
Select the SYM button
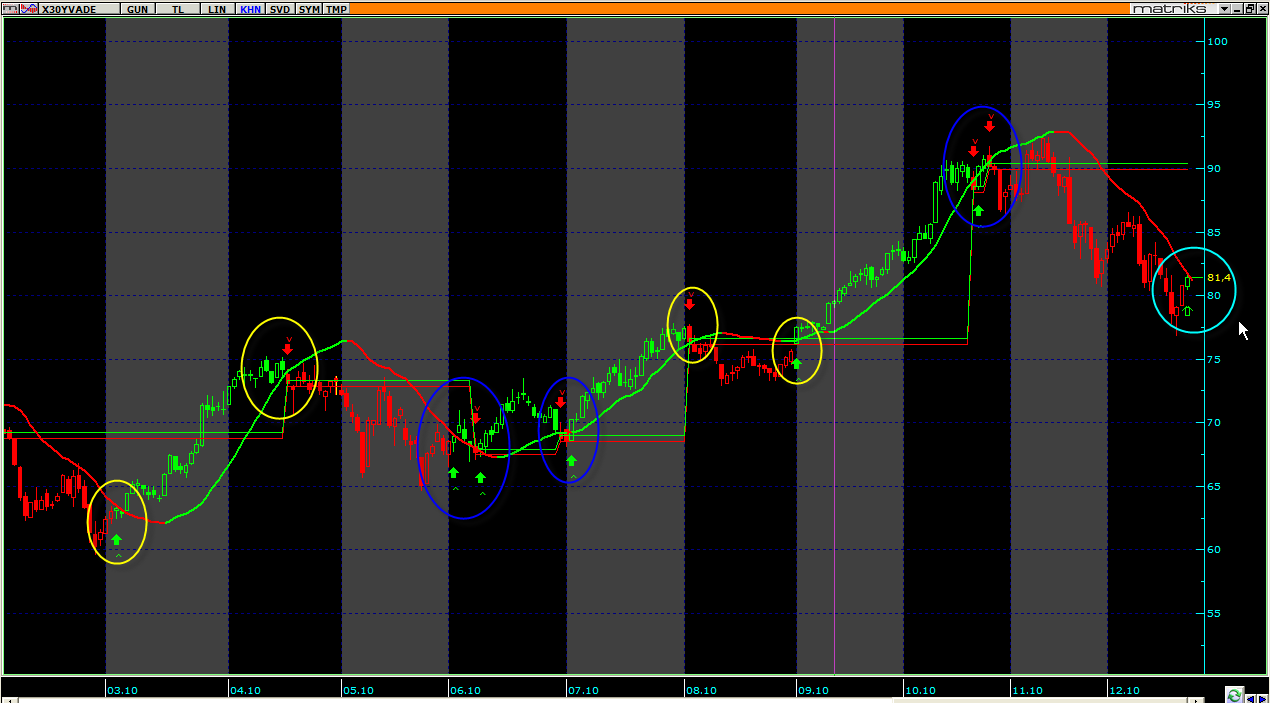tap(310, 8)
